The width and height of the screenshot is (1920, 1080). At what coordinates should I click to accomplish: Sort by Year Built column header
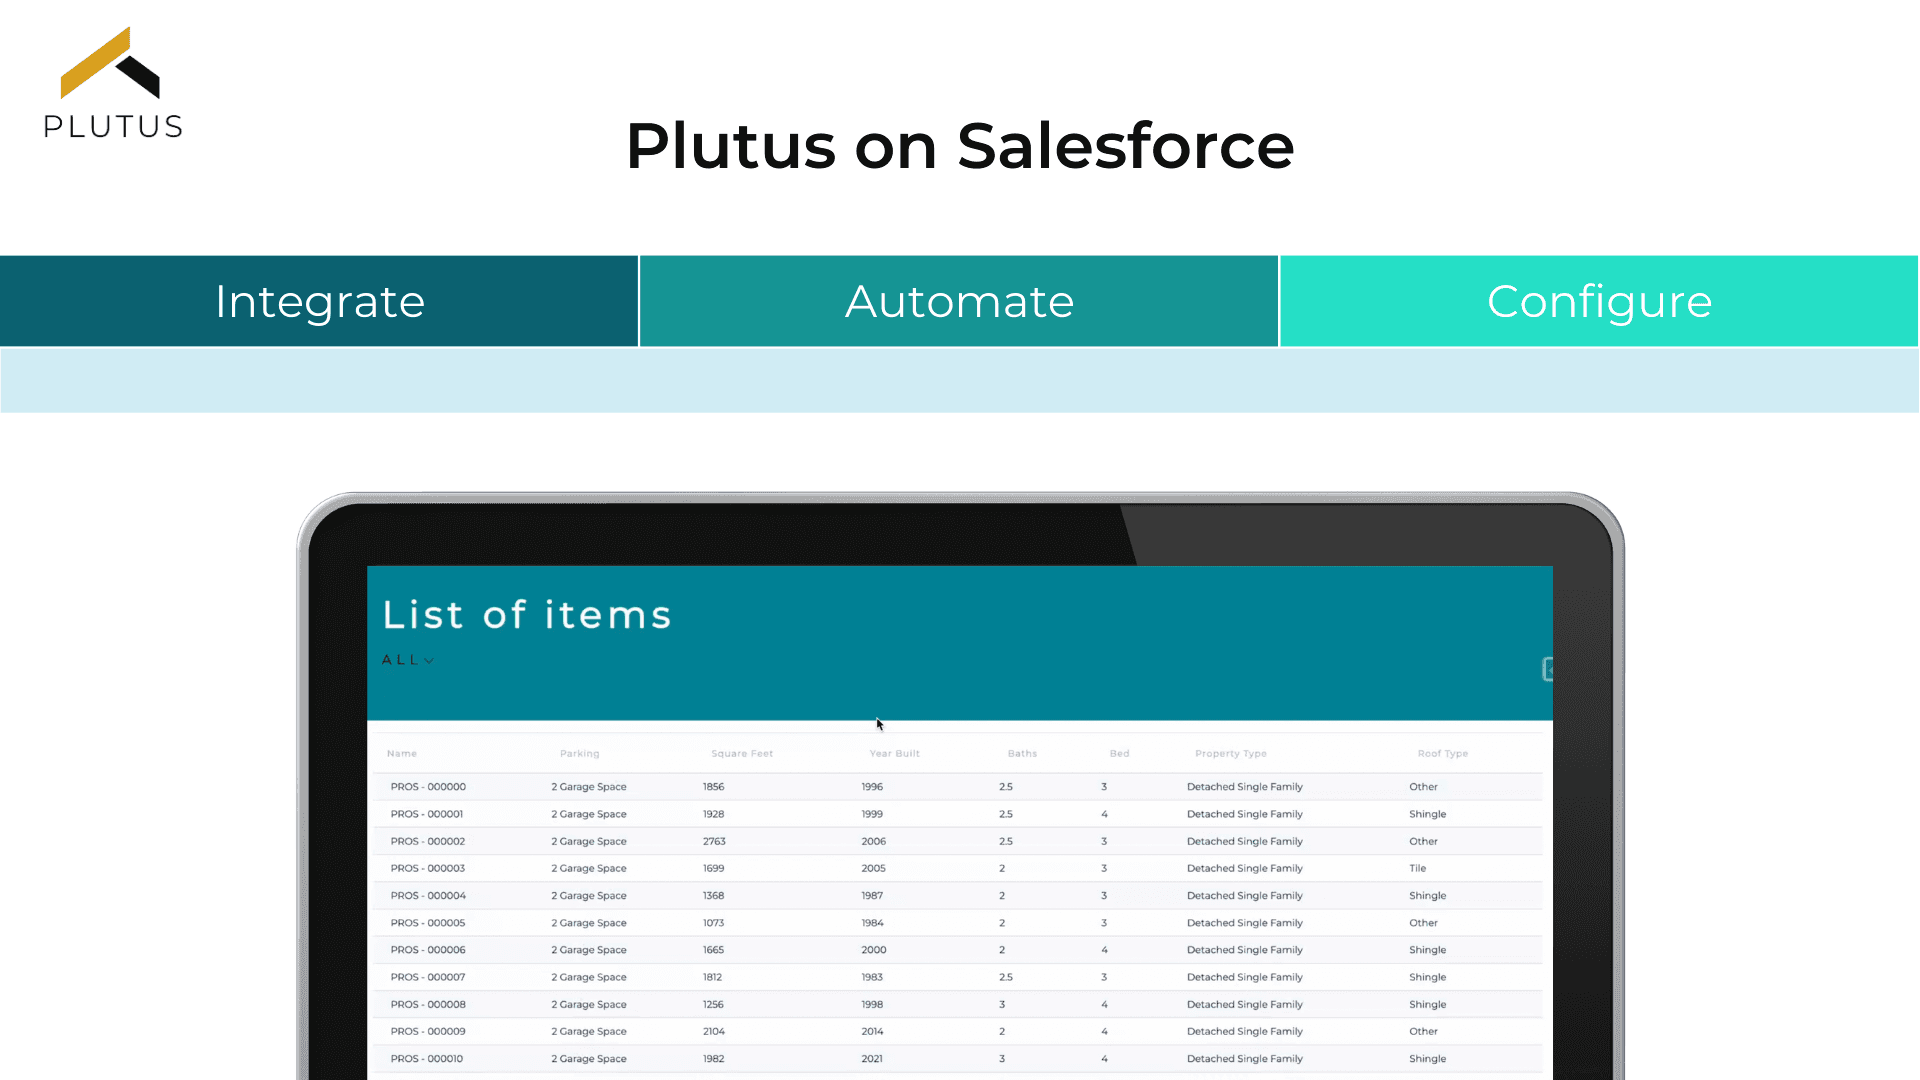(895, 754)
